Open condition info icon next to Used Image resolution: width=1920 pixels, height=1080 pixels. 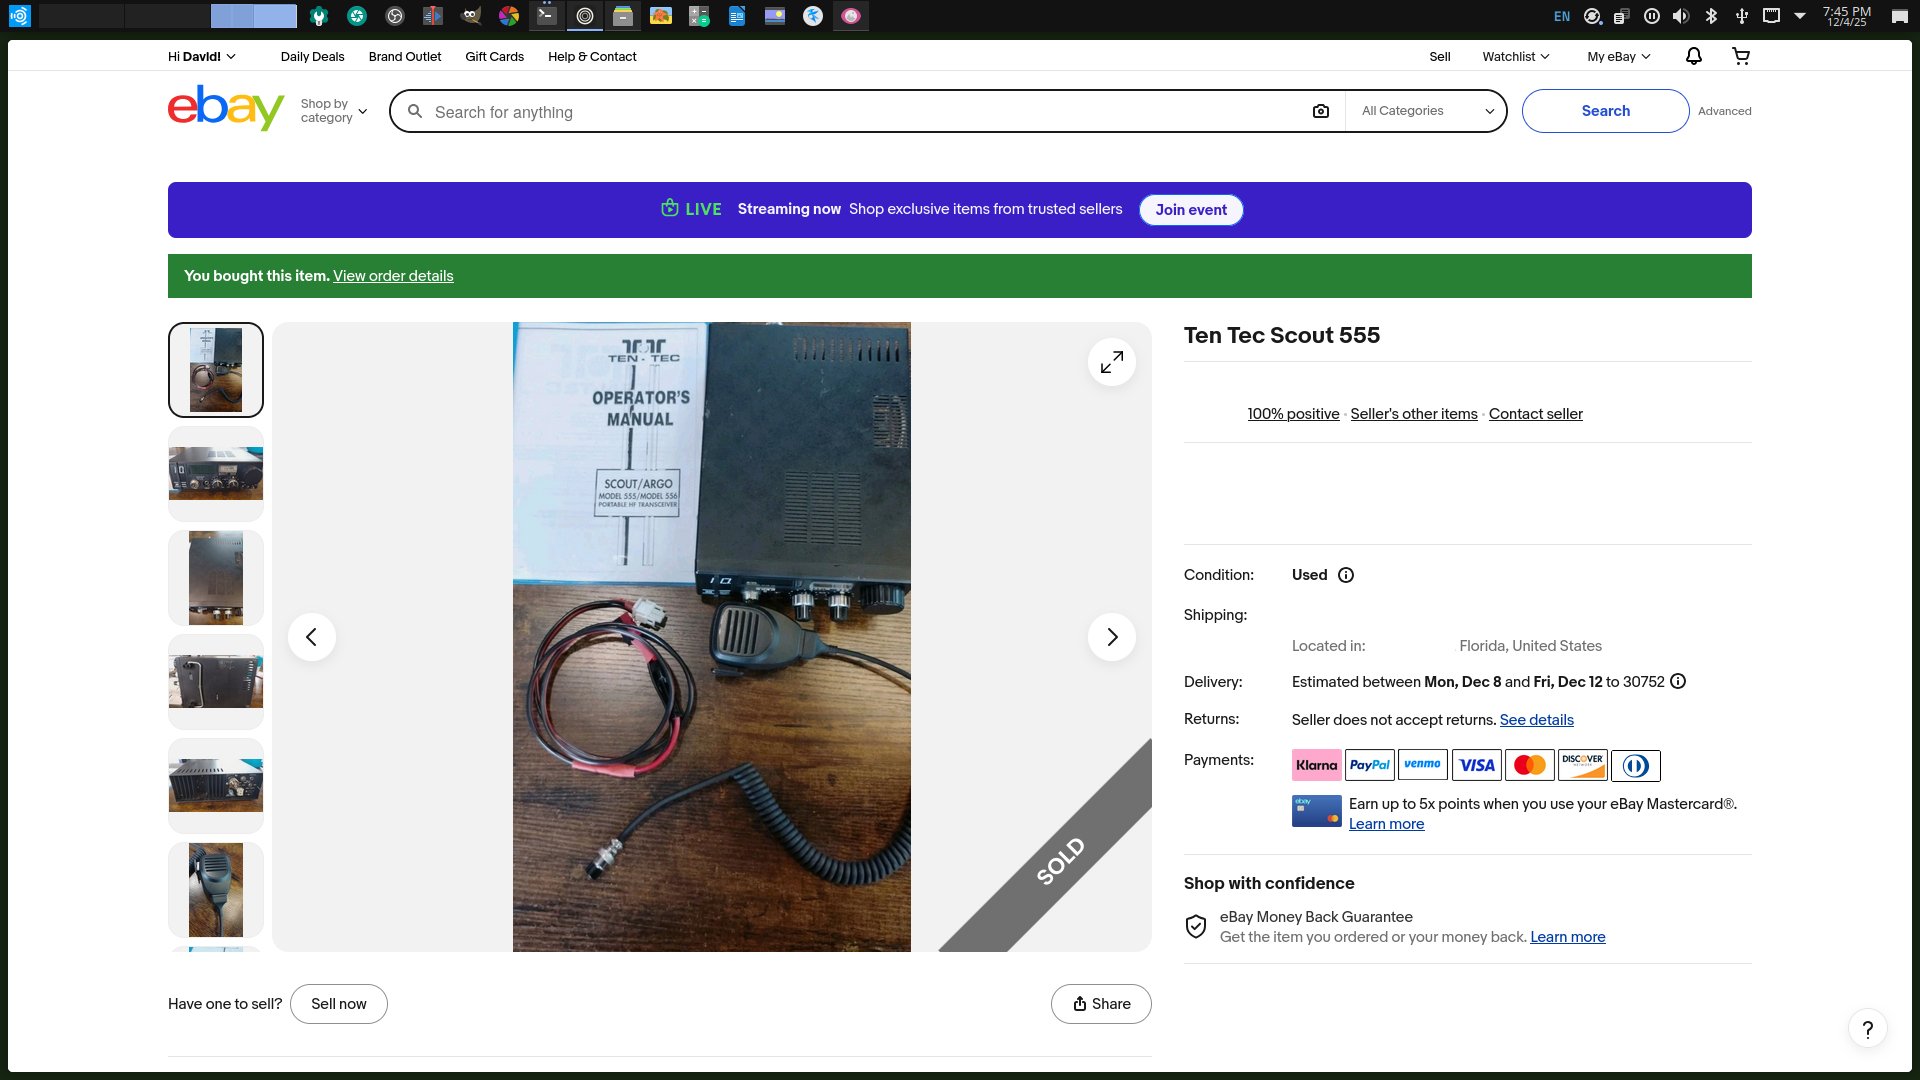pos(1346,575)
